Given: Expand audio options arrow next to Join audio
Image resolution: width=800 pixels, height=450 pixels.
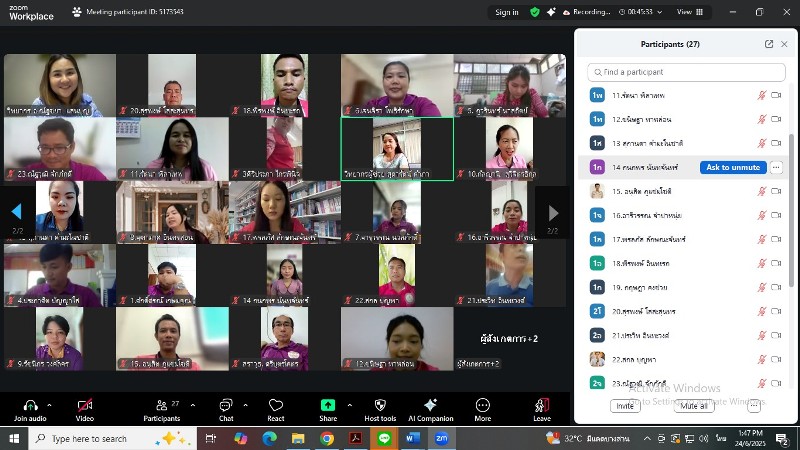Looking at the screenshot, I should pyautogui.click(x=49, y=405).
